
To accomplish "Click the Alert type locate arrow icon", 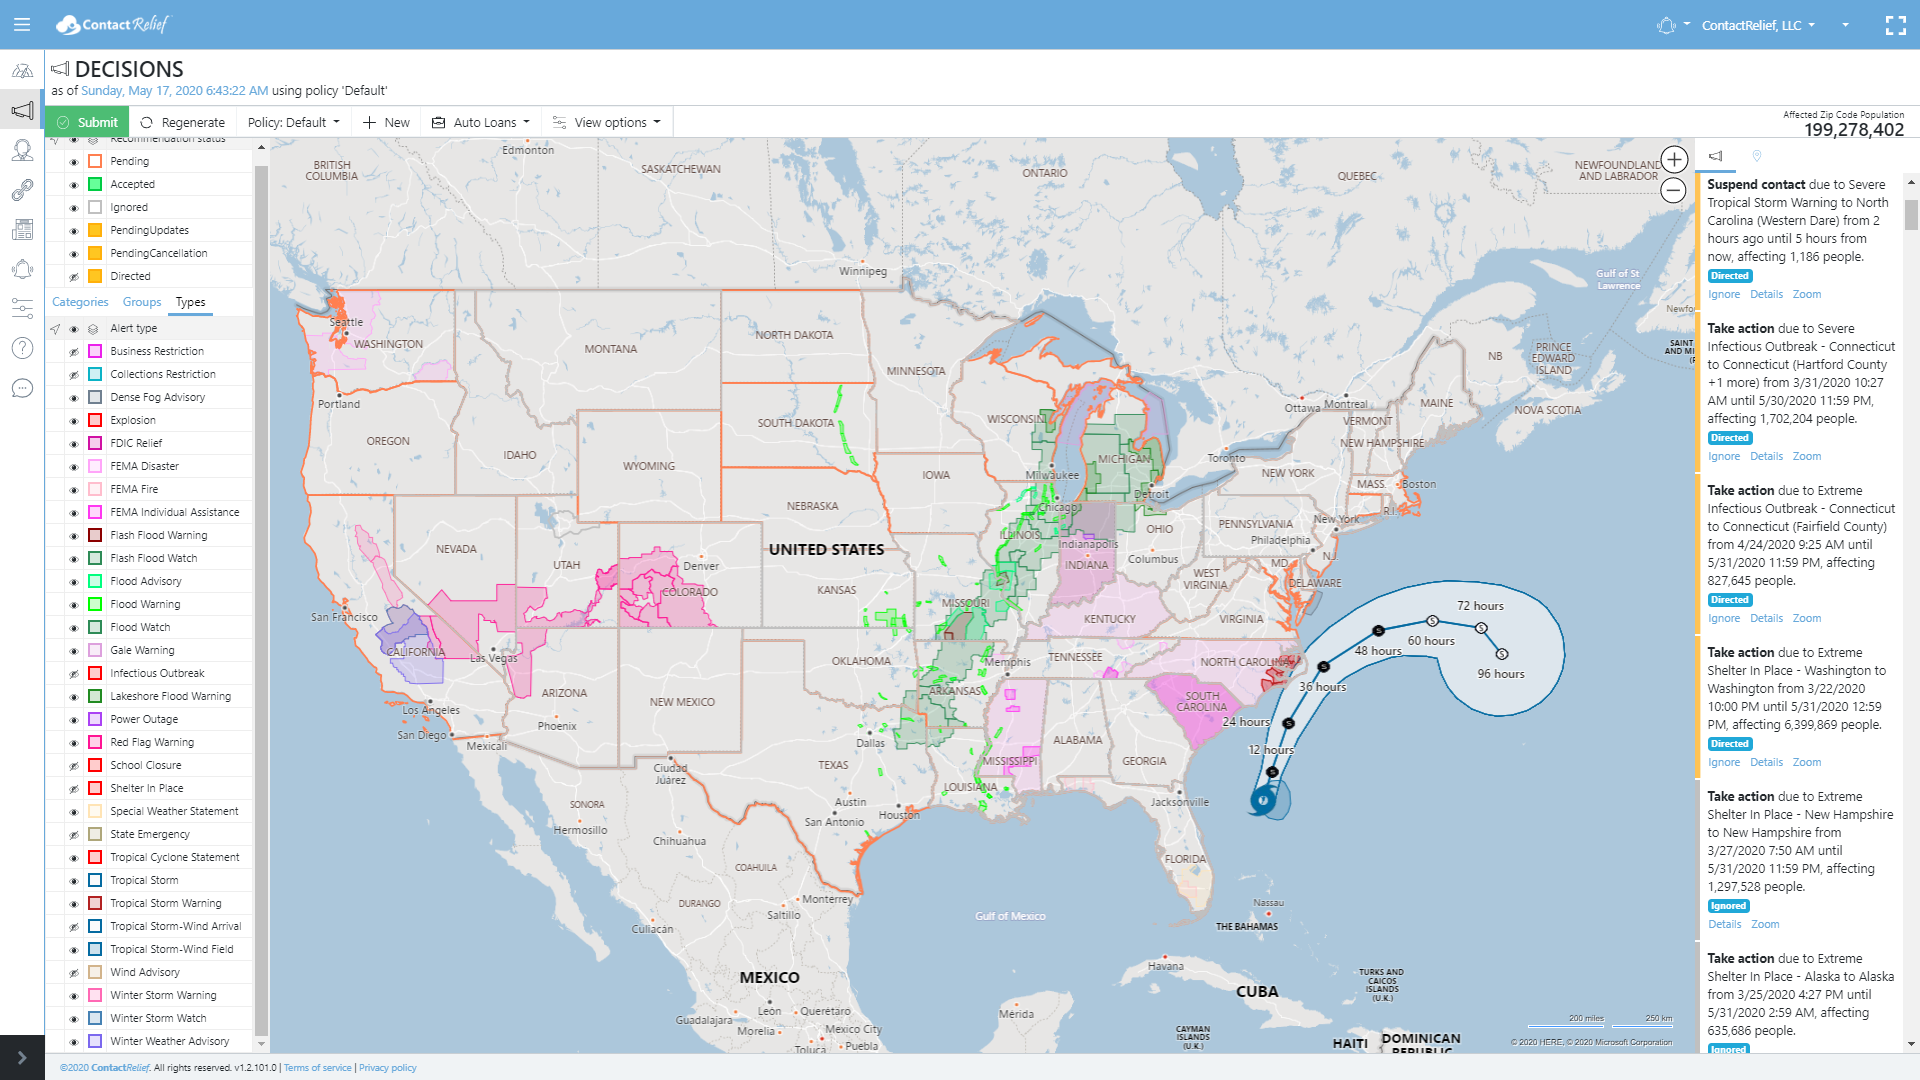I will (x=55, y=329).
